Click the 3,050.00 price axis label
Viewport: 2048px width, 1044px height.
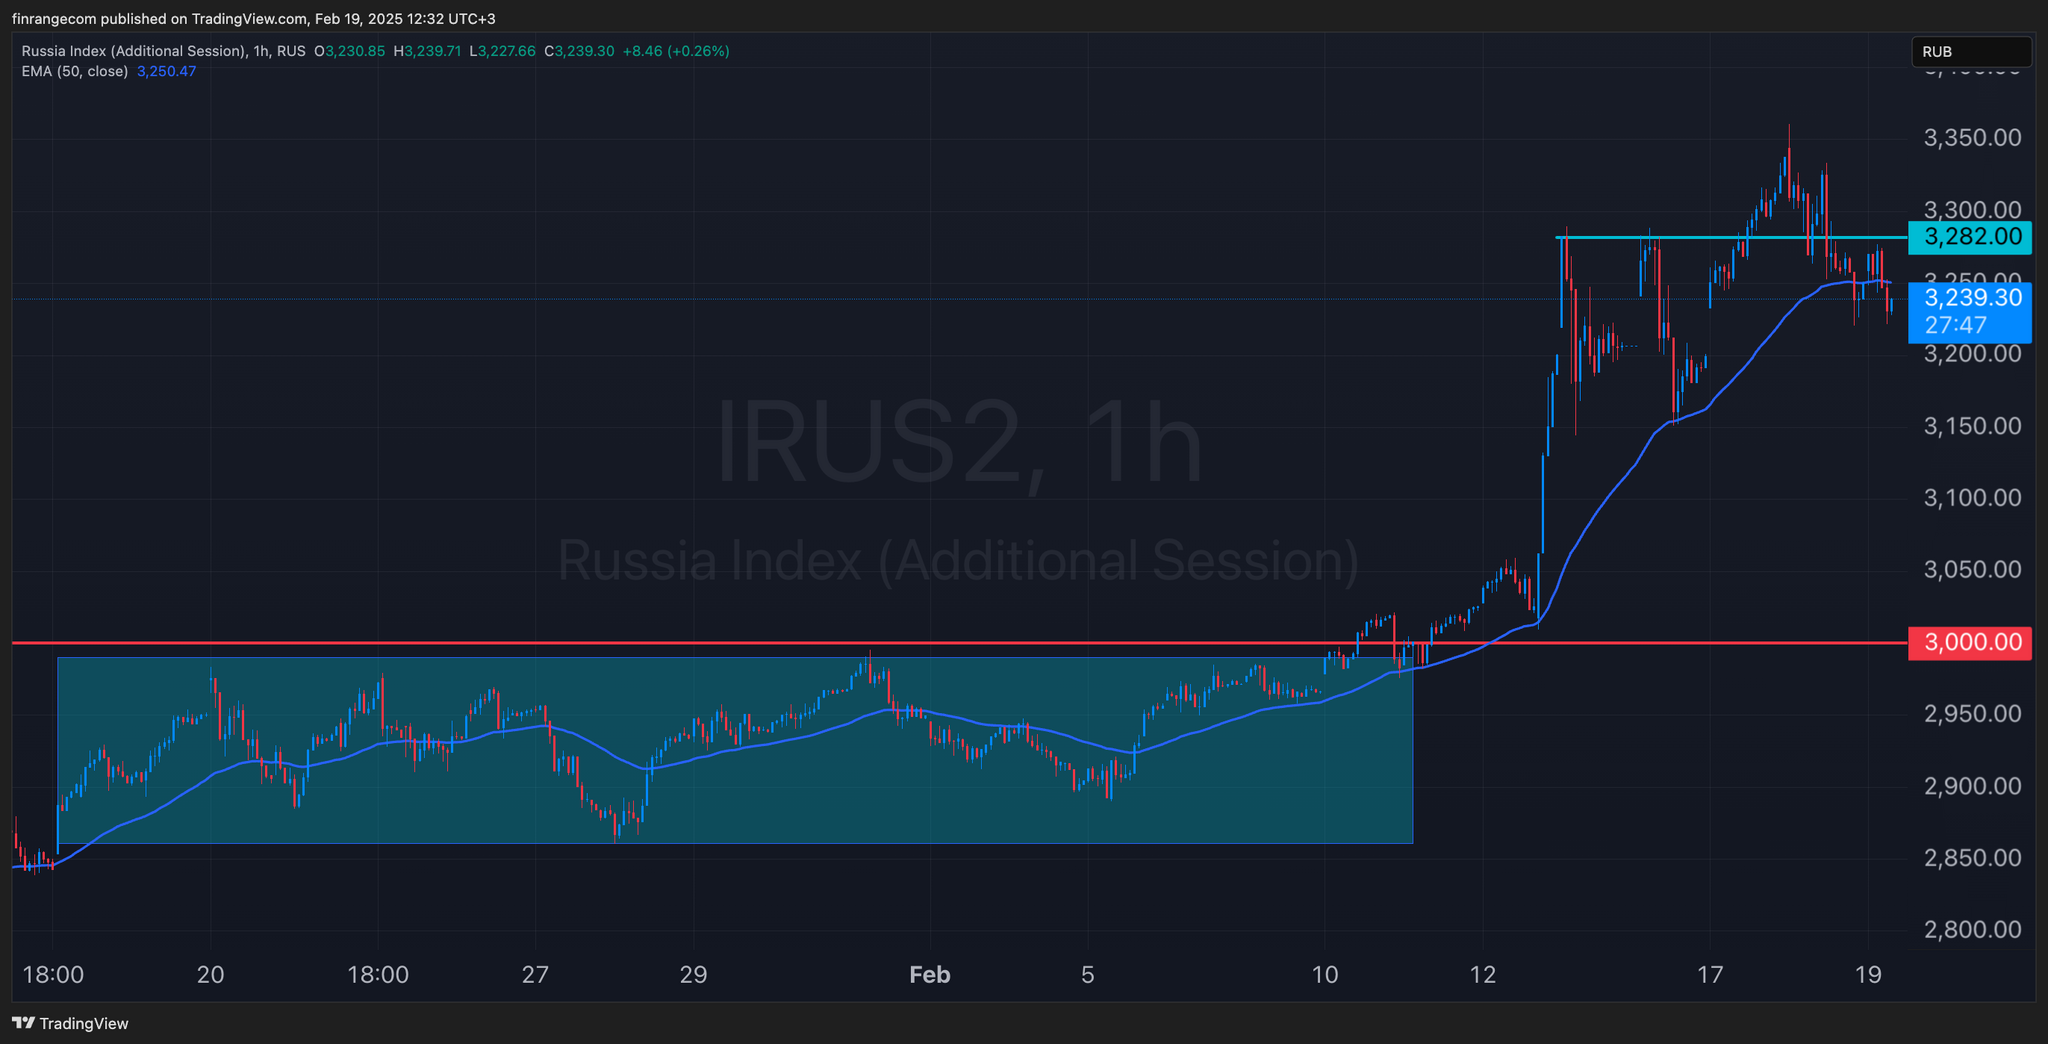click(1972, 570)
